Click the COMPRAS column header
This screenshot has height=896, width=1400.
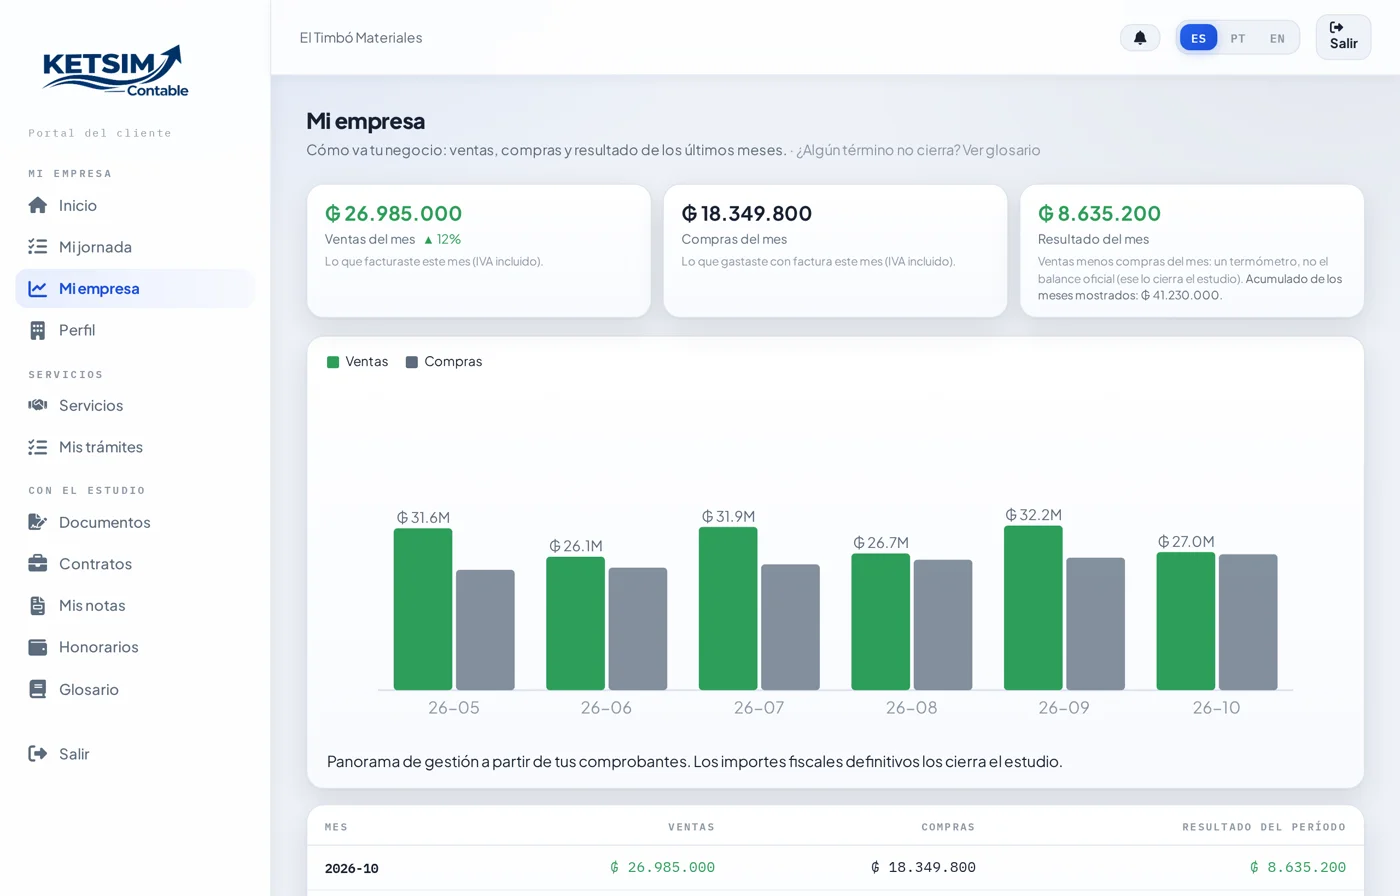(948, 827)
